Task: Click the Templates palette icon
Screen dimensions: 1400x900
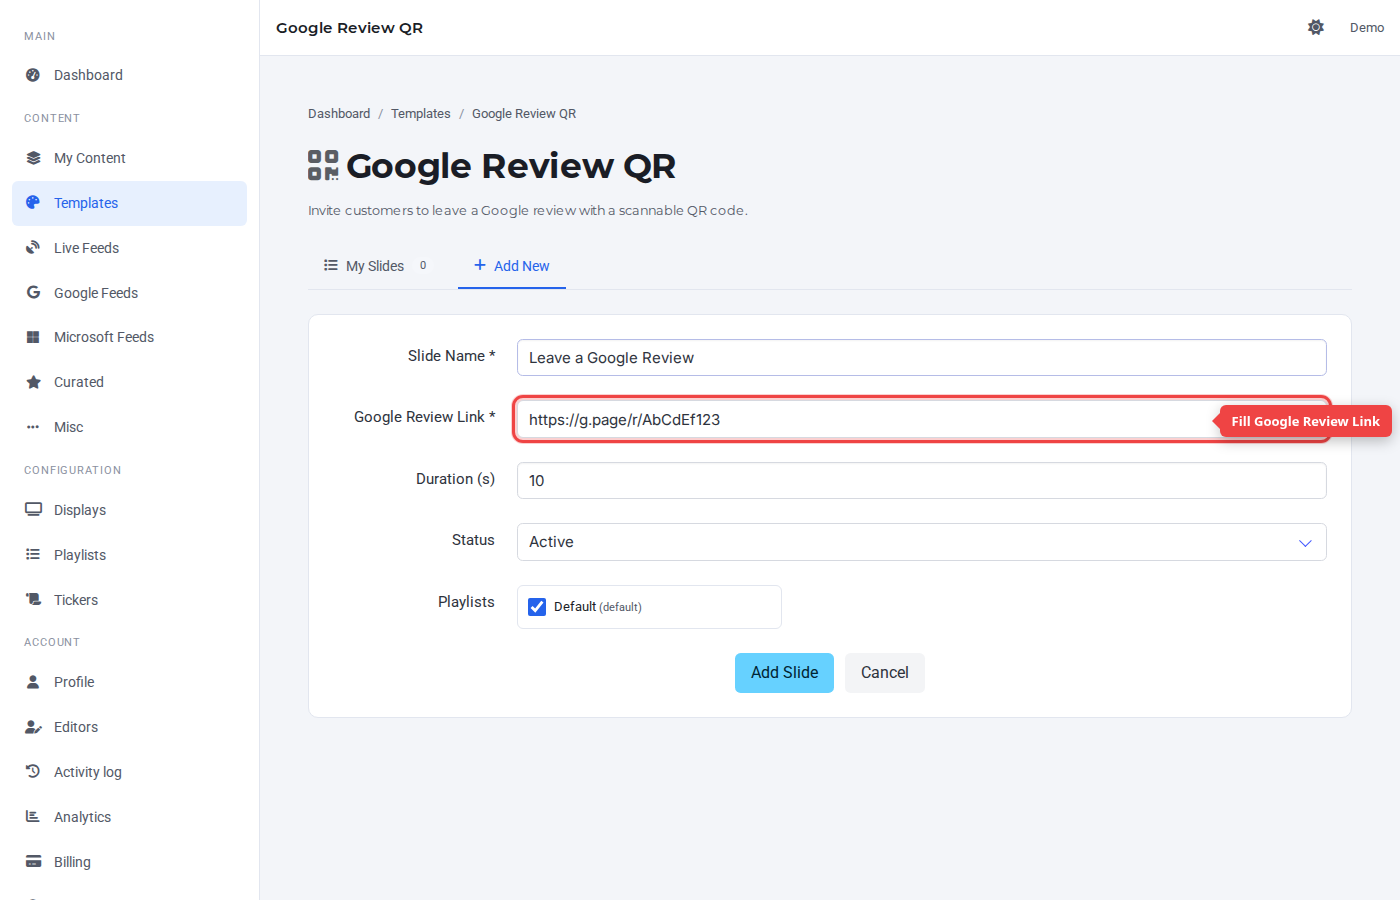Action: pos(33,203)
